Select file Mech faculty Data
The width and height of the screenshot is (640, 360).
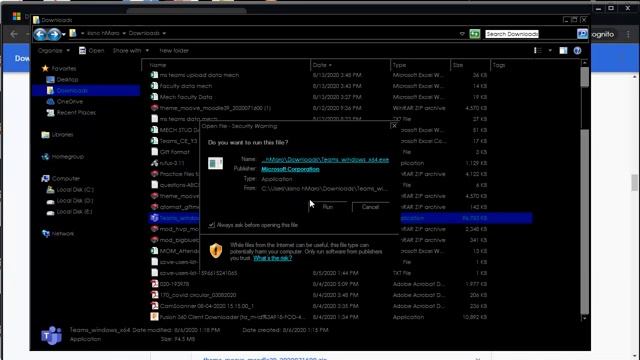pos(186,97)
